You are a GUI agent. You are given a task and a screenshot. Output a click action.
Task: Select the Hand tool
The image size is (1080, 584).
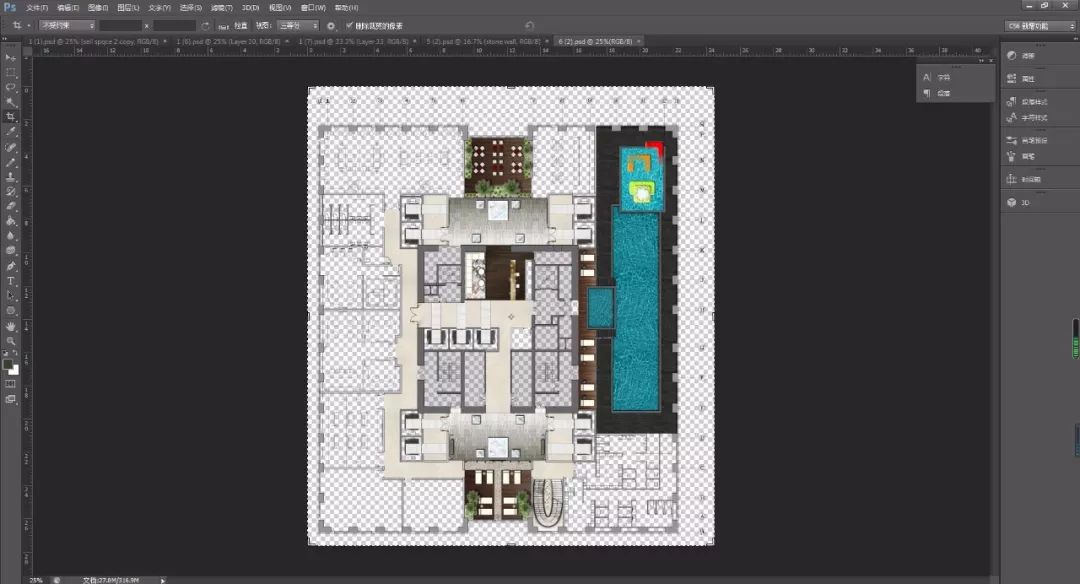(11, 326)
